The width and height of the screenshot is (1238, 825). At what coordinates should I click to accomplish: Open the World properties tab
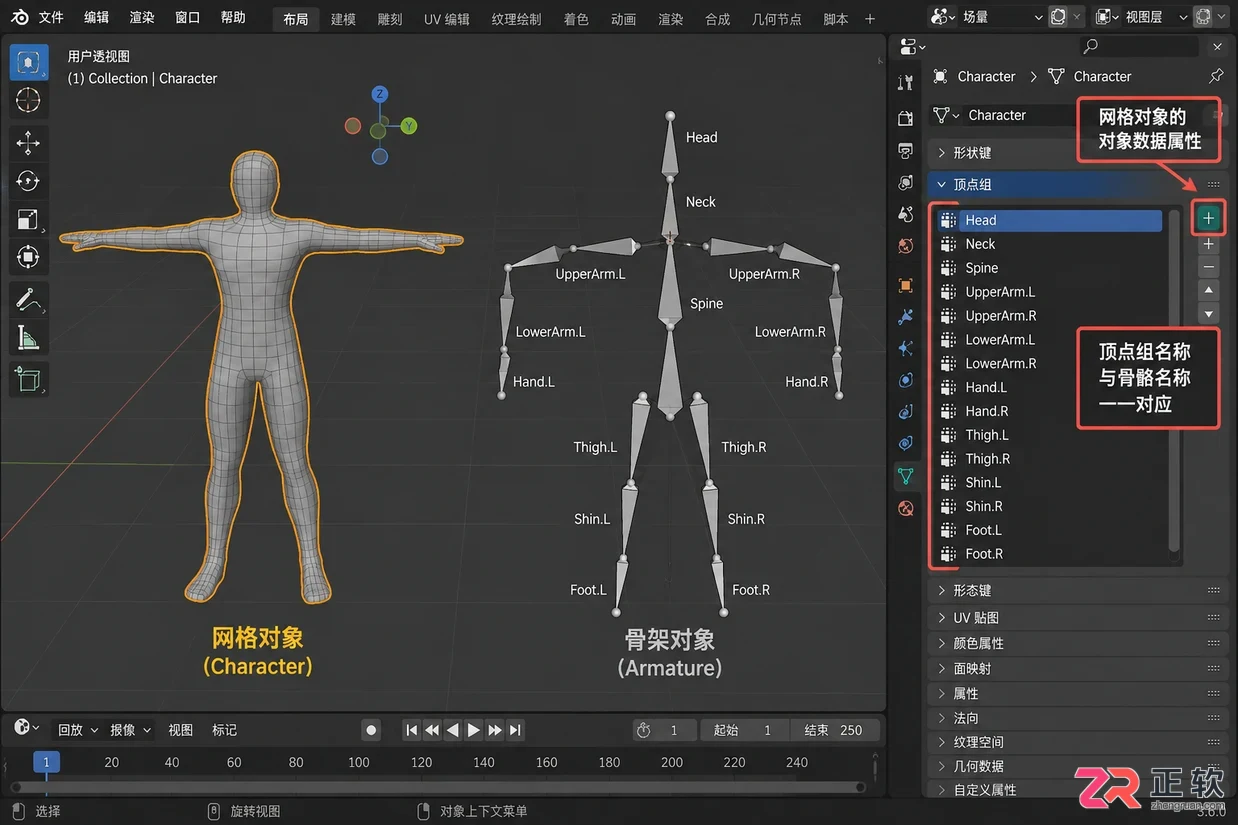[906, 246]
